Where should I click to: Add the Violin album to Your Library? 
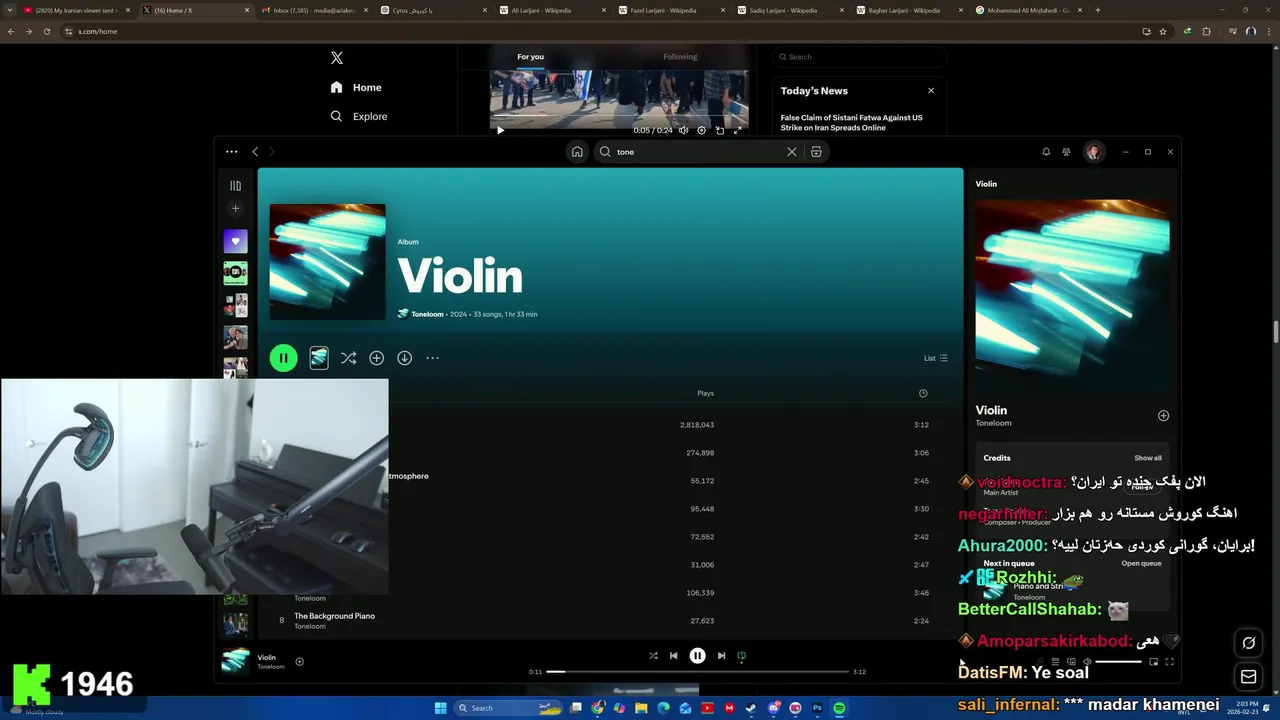pyautogui.click(x=376, y=358)
